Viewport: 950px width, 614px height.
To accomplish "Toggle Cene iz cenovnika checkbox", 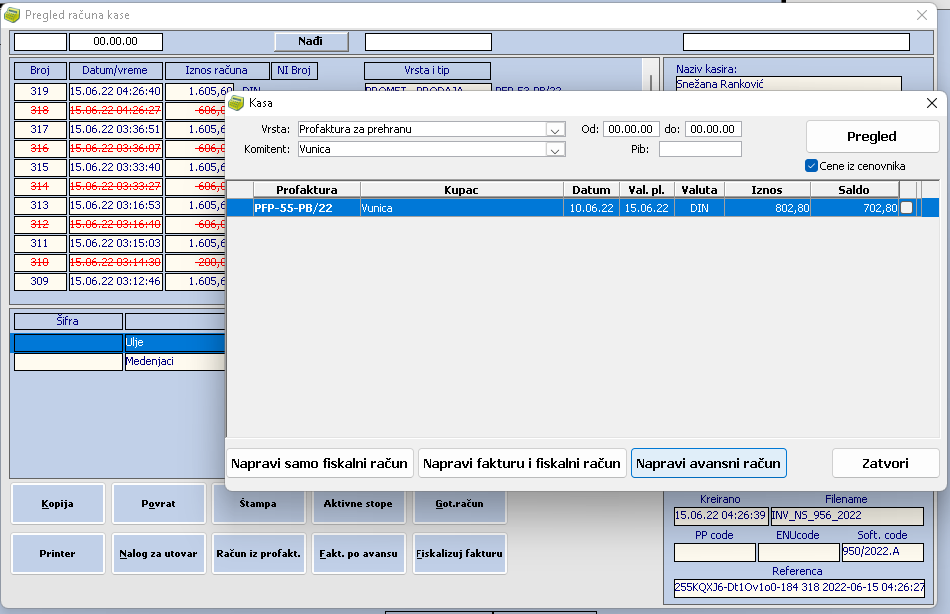I will coord(811,165).
